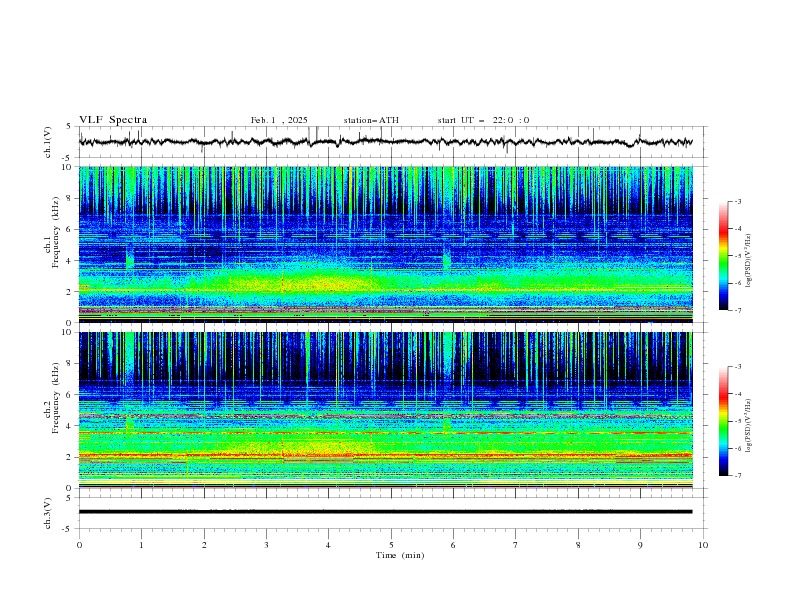This screenshot has width=792, height=612.
Task: Click the "3" tick on the time axis
Action: click(267, 545)
